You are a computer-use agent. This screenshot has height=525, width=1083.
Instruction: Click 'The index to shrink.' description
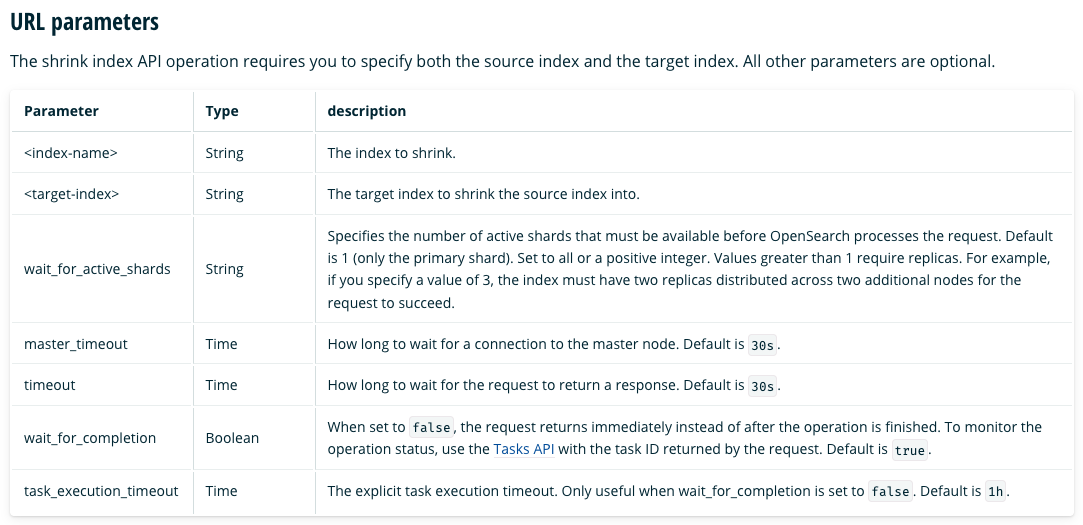pyautogui.click(x=392, y=153)
